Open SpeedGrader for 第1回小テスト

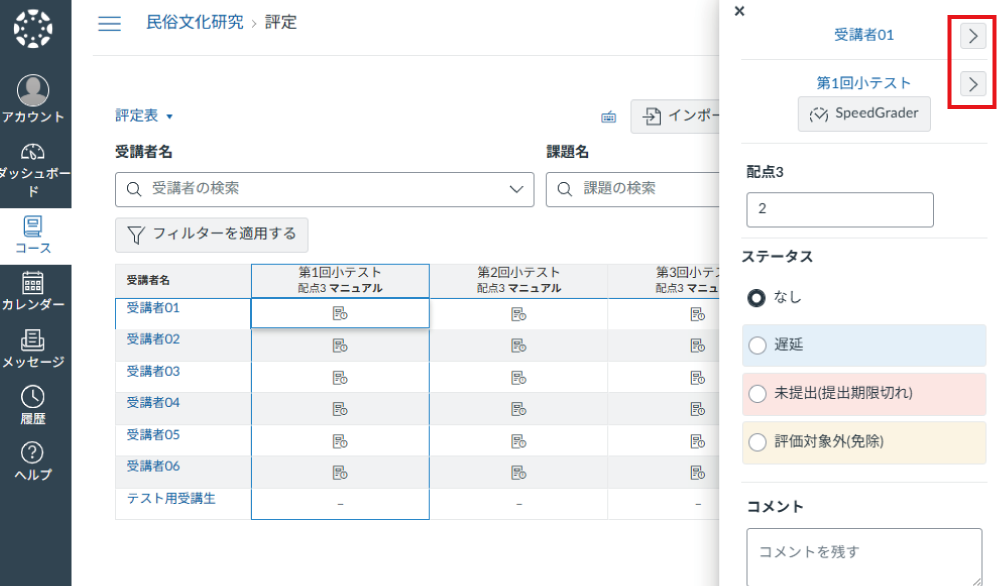click(863, 113)
